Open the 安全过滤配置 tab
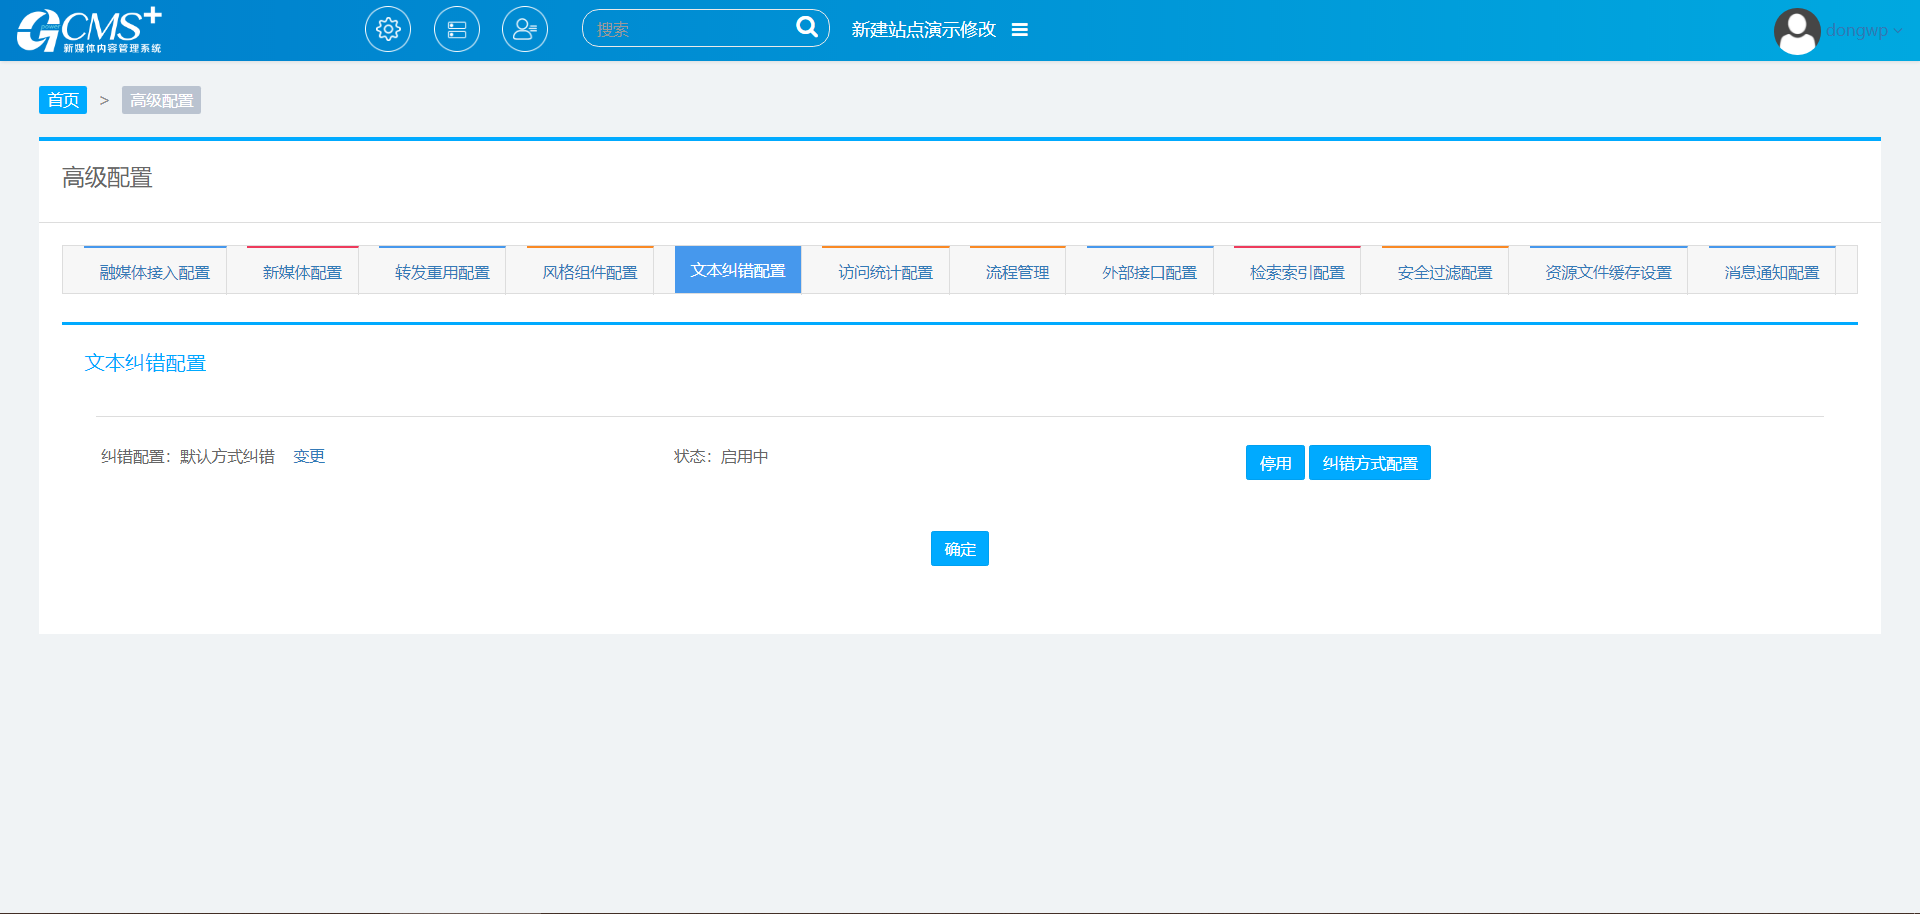The height and width of the screenshot is (914, 1920). (1444, 272)
